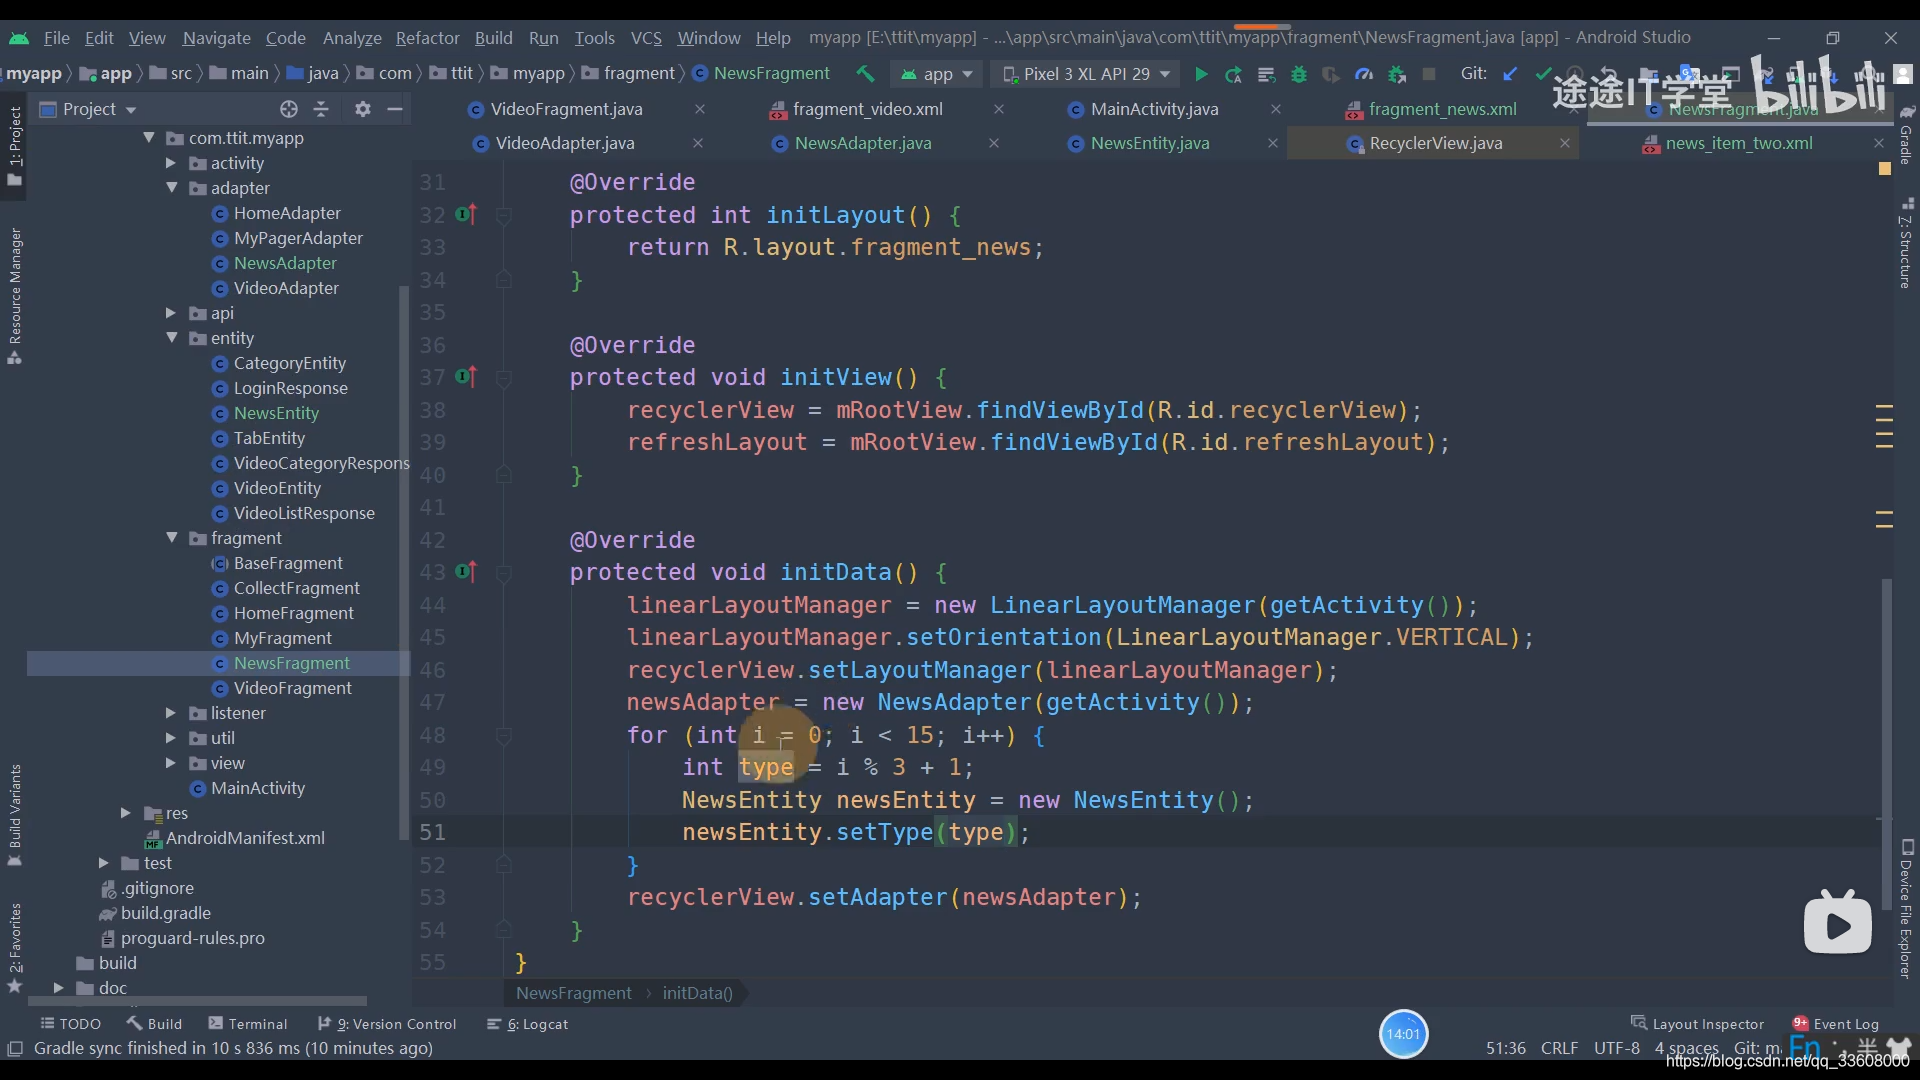Expand the listener package folder
Viewport: 1920px width, 1080px height.
[171, 713]
